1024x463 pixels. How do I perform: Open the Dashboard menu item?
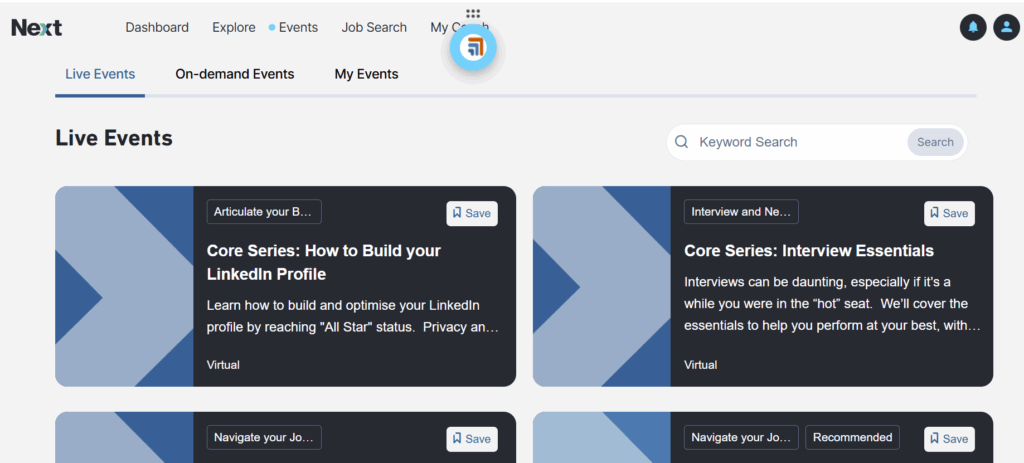pyautogui.click(x=157, y=28)
